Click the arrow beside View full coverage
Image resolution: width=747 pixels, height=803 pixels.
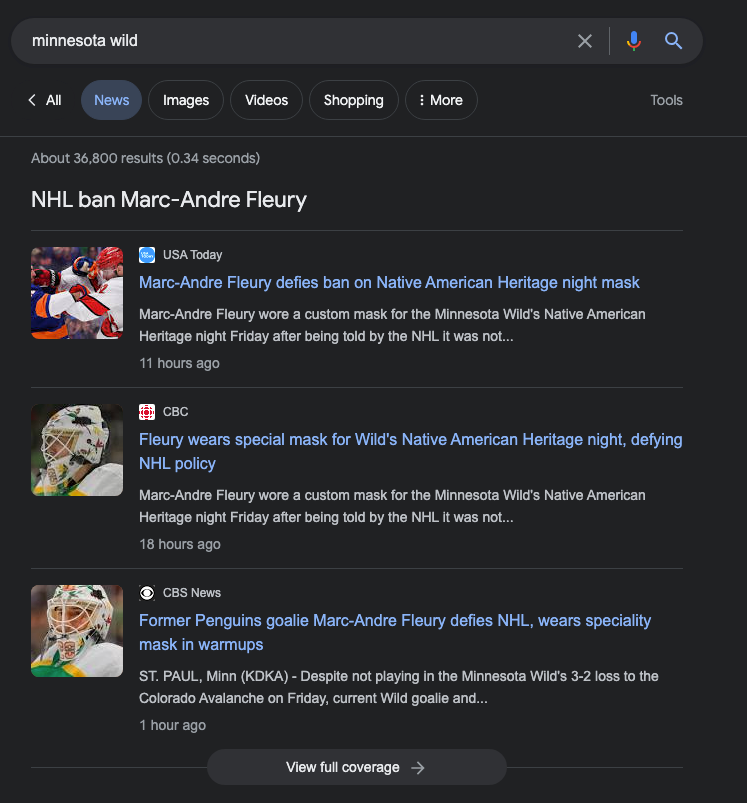pos(418,768)
